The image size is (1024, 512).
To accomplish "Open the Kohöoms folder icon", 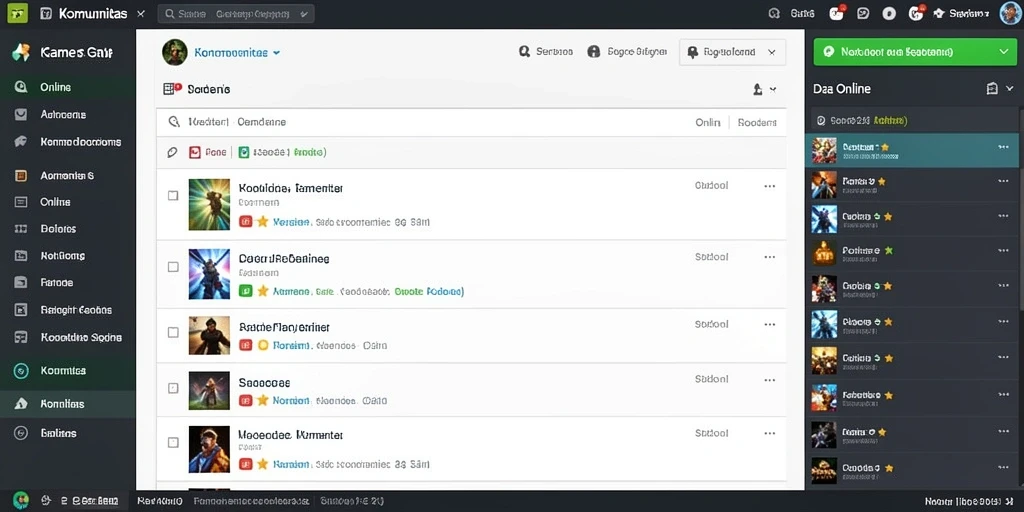I will [x=21, y=256].
